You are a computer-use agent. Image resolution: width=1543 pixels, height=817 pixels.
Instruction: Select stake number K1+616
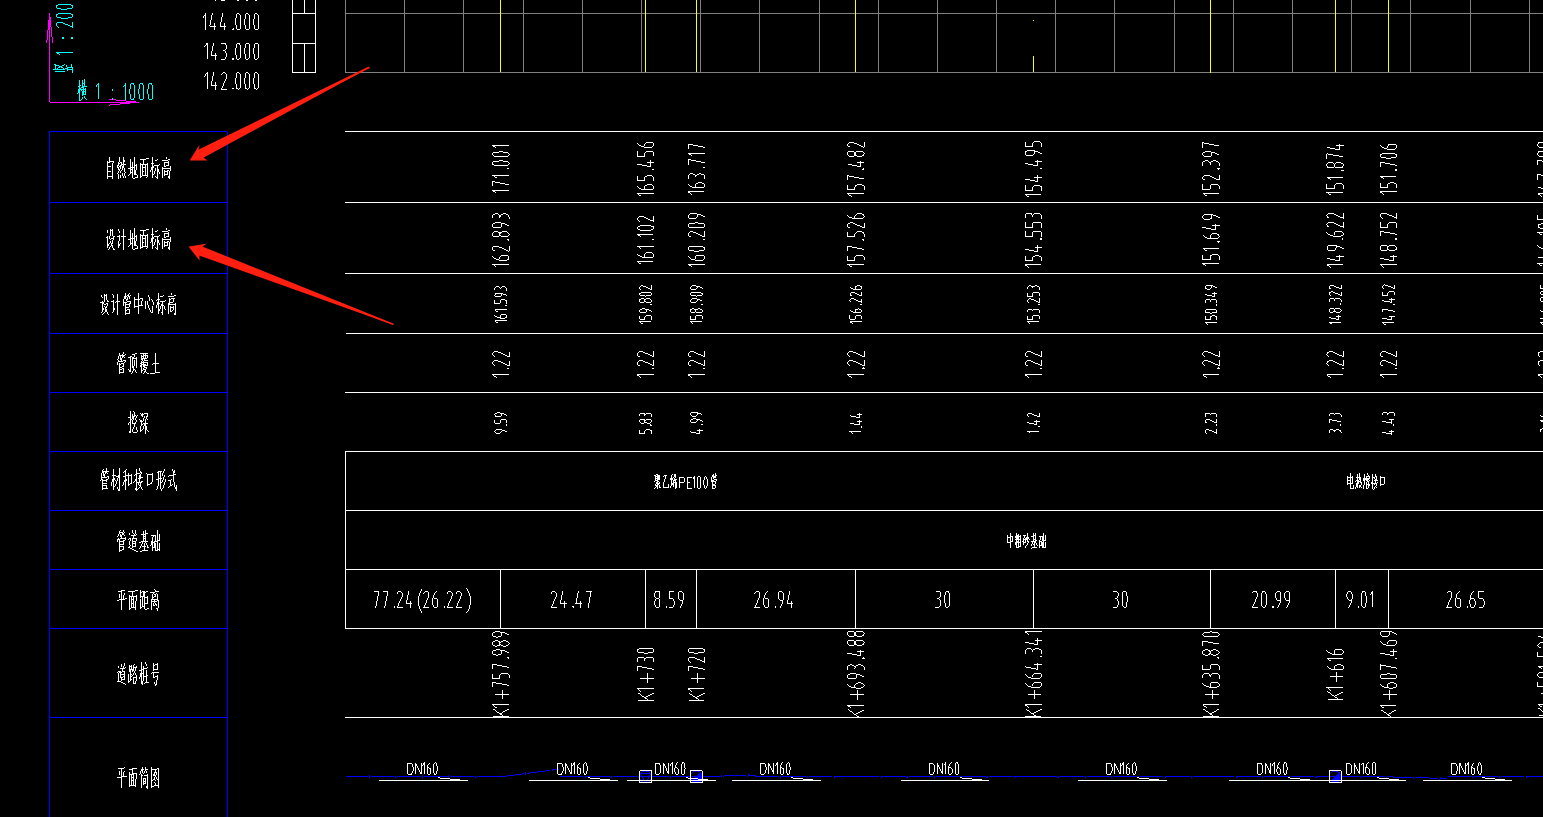click(x=1336, y=673)
